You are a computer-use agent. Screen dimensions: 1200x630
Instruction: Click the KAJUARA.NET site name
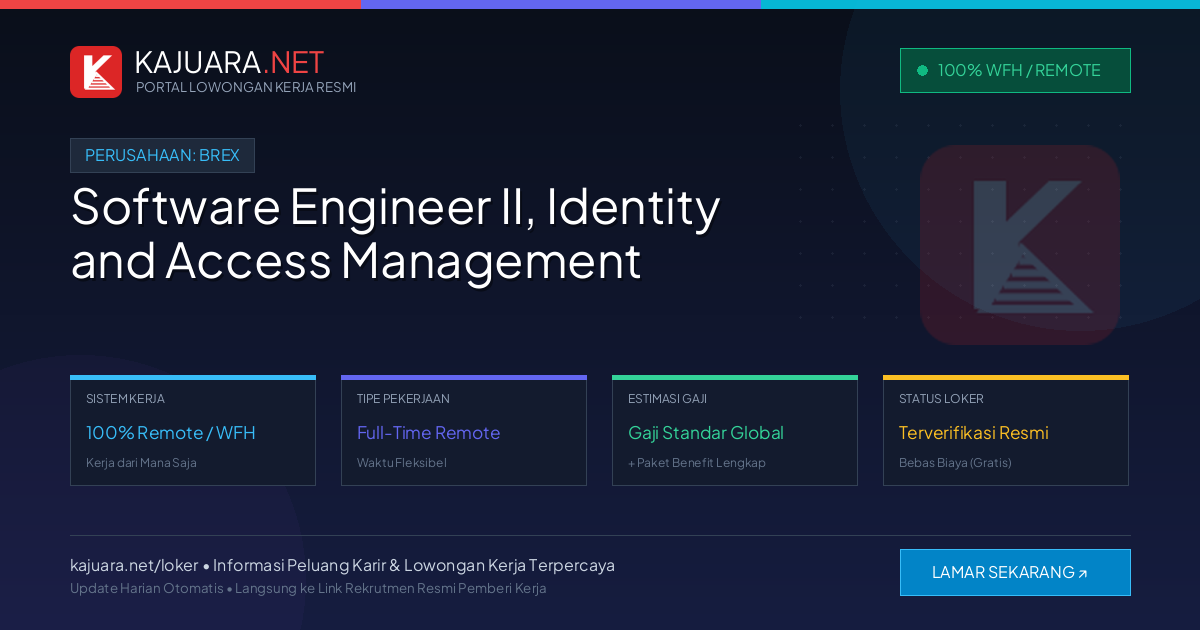click(x=229, y=62)
